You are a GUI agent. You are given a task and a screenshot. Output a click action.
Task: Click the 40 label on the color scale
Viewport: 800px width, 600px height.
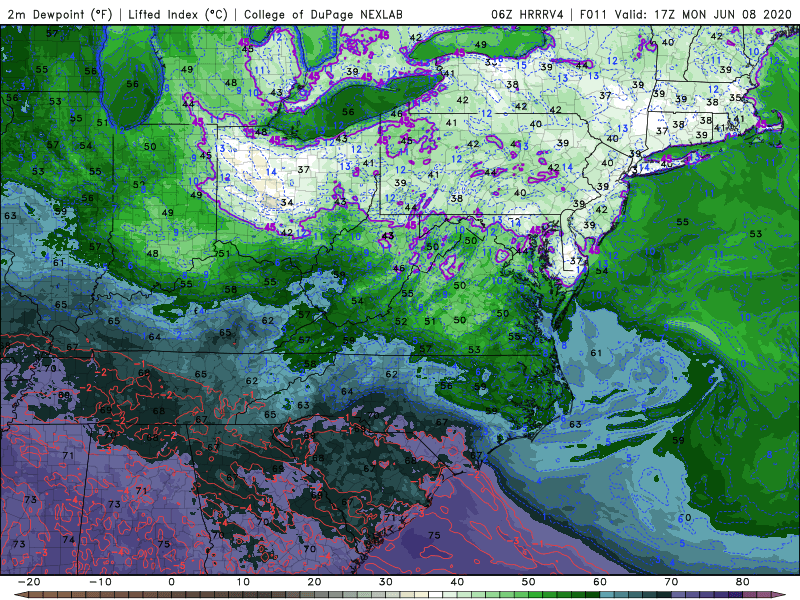457,581
